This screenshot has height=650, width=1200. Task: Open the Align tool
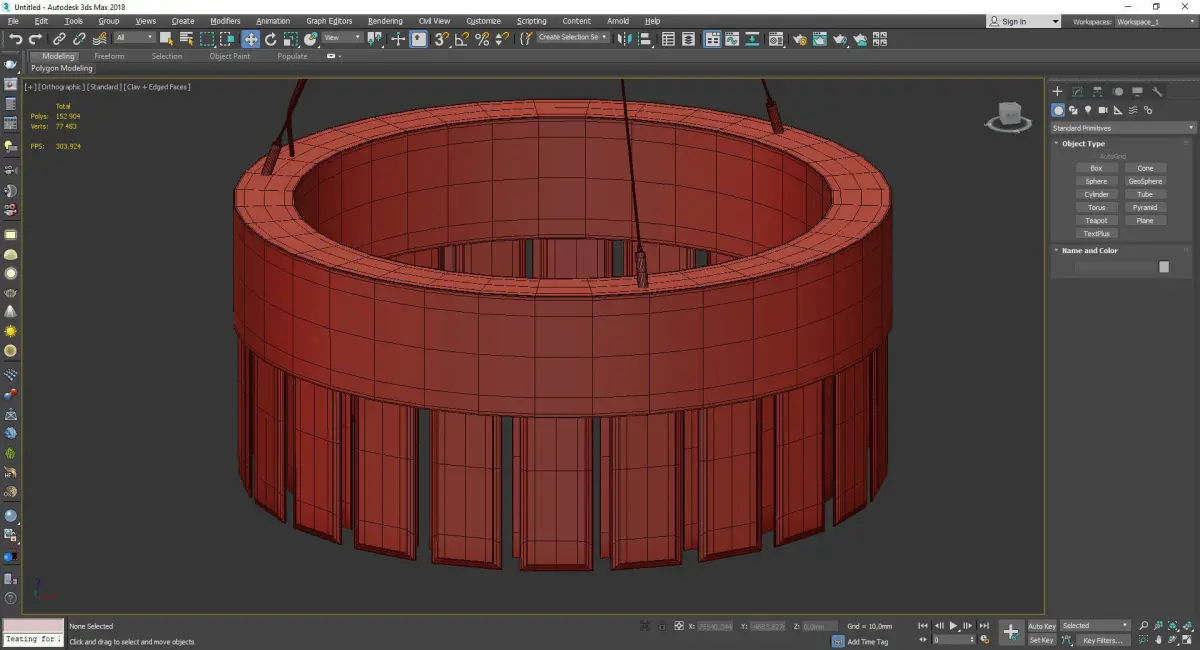click(644, 39)
